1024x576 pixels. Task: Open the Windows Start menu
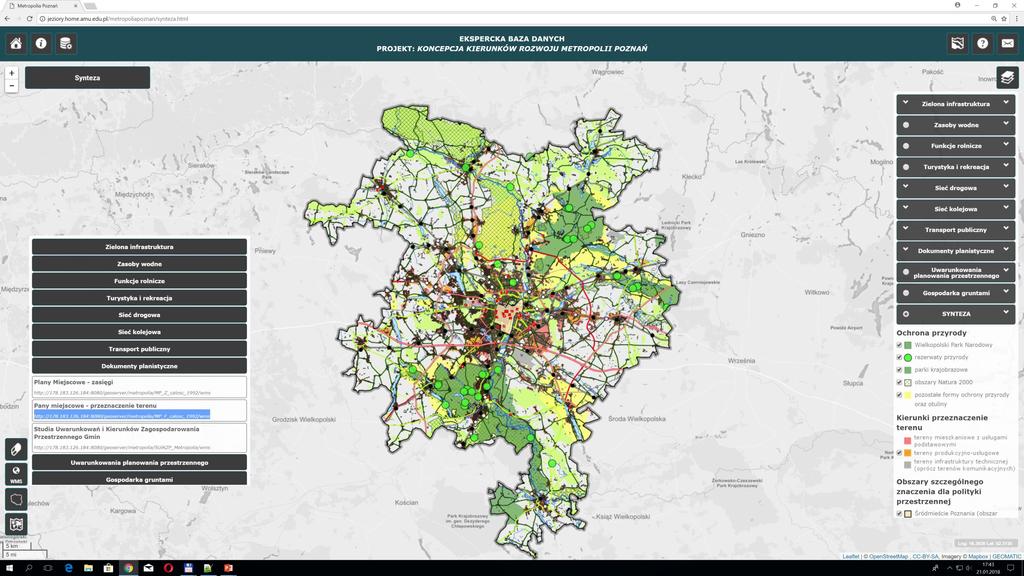point(9,568)
